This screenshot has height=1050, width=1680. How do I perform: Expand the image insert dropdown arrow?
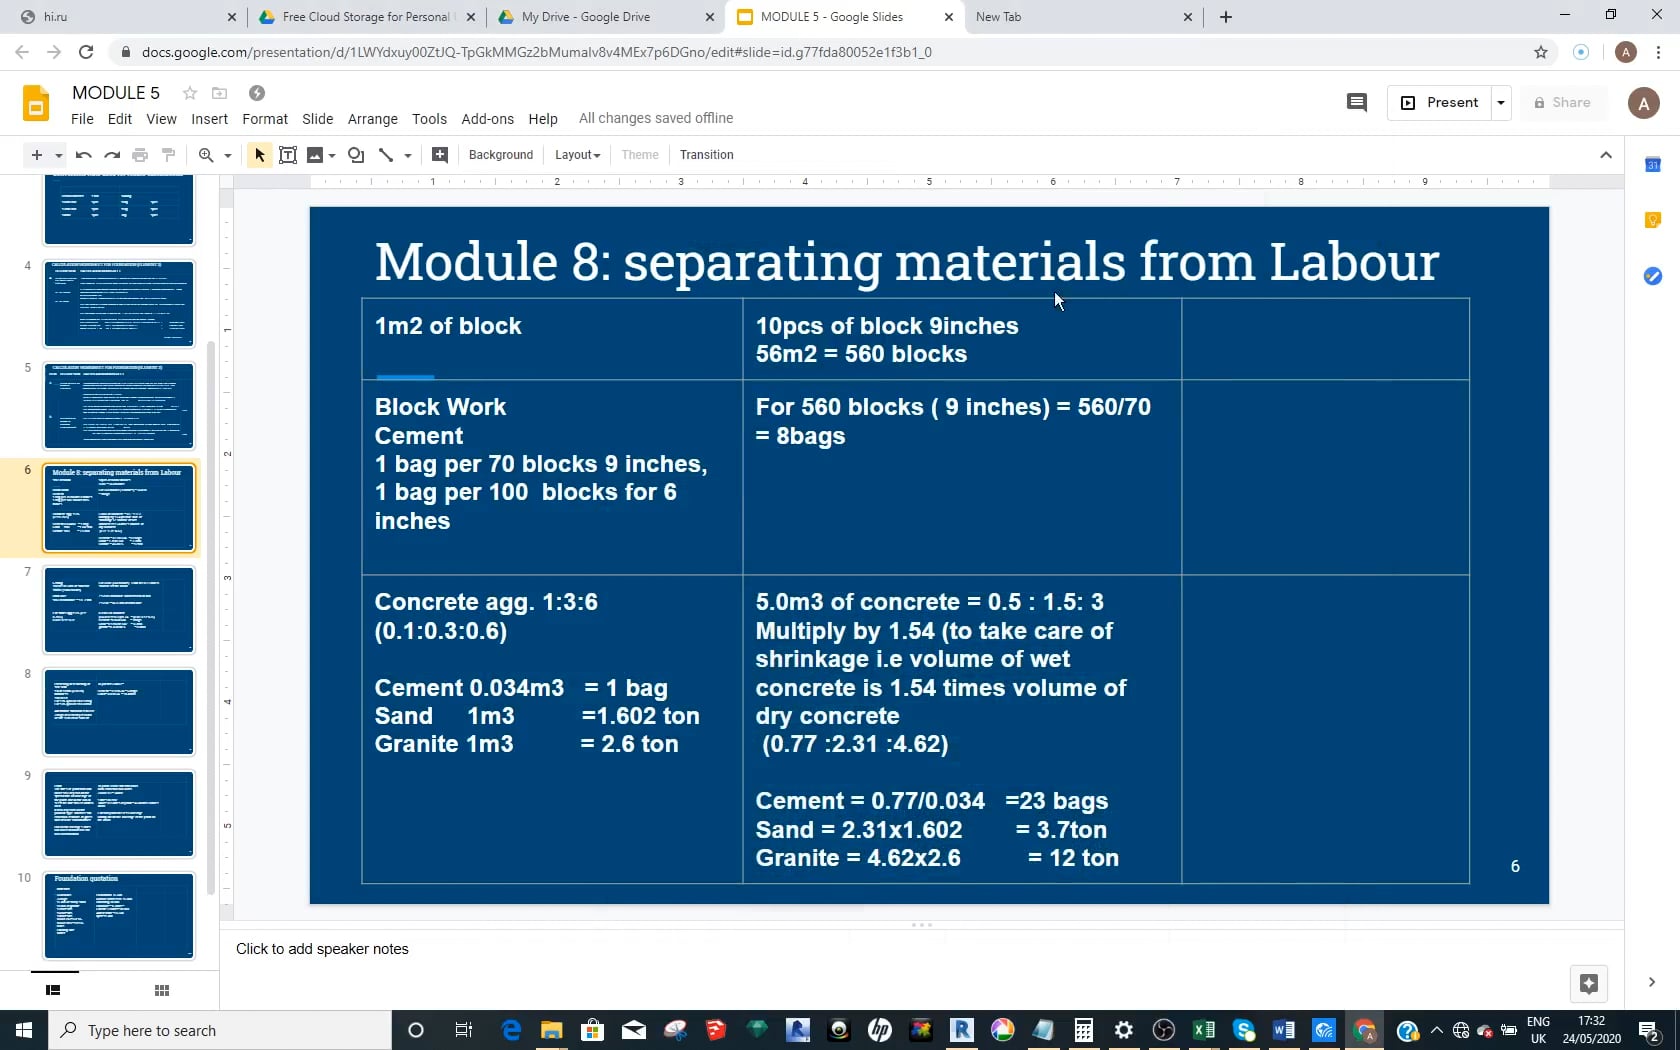332,155
